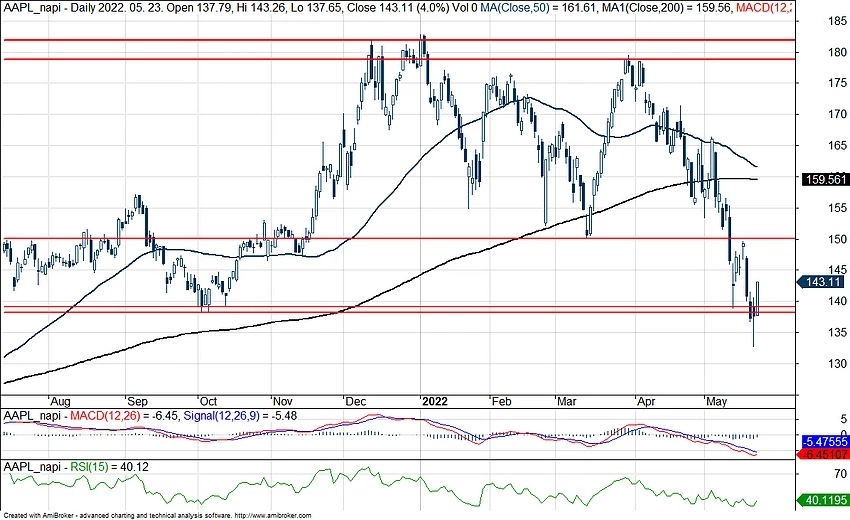
Task: Click the Sep label on time axis
Action: pyautogui.click(x=137, y=402)
